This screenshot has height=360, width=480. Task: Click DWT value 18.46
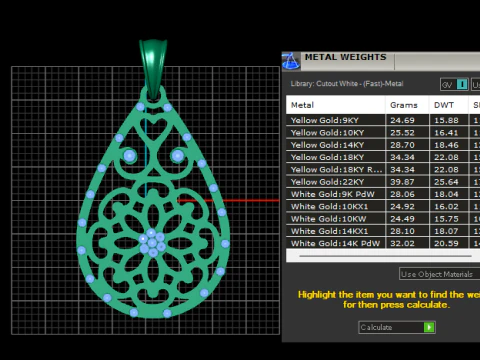tap(446, 145)
